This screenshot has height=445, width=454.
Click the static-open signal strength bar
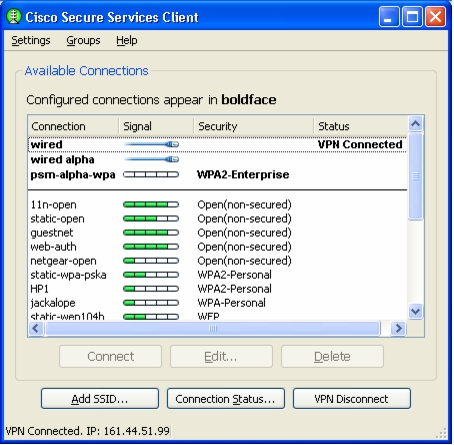(151, 219)
